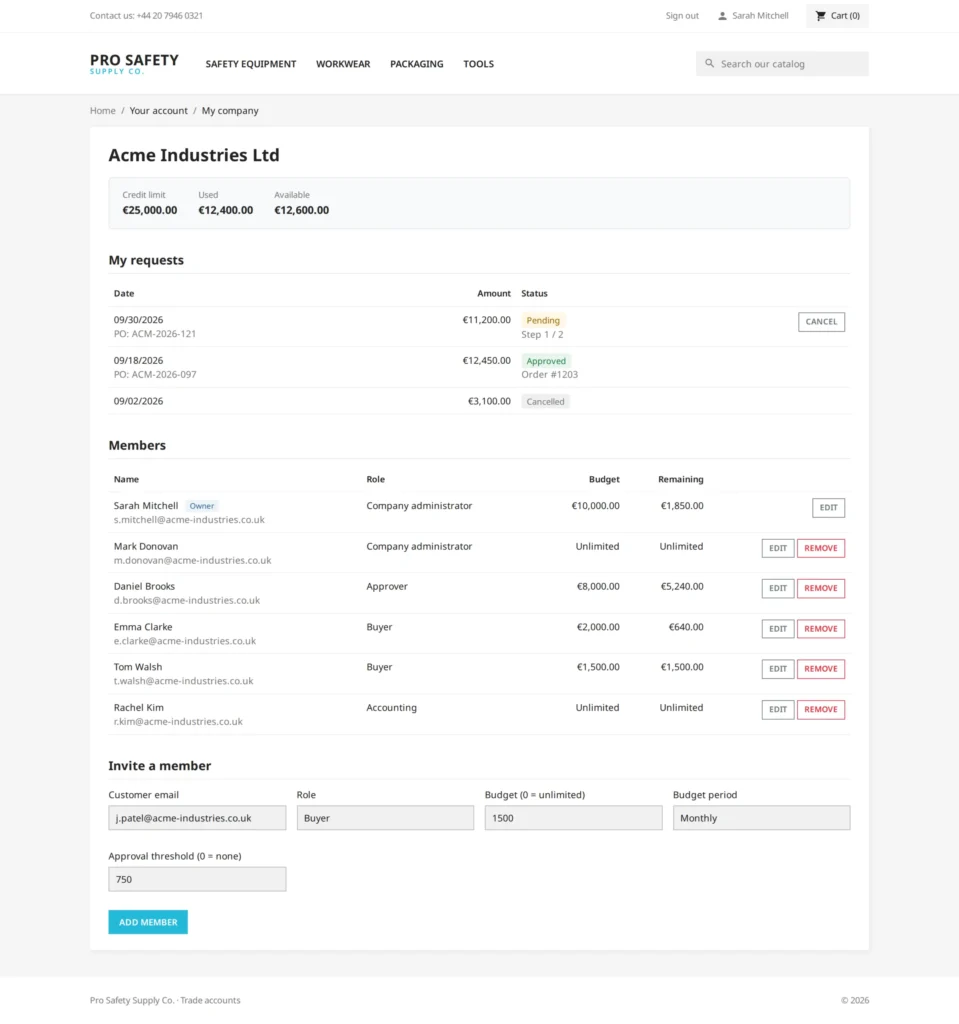Screen dimensions: 959x1024
Task: Edit Rachel Kim's member settings
Action: click(x=777, y=709)
